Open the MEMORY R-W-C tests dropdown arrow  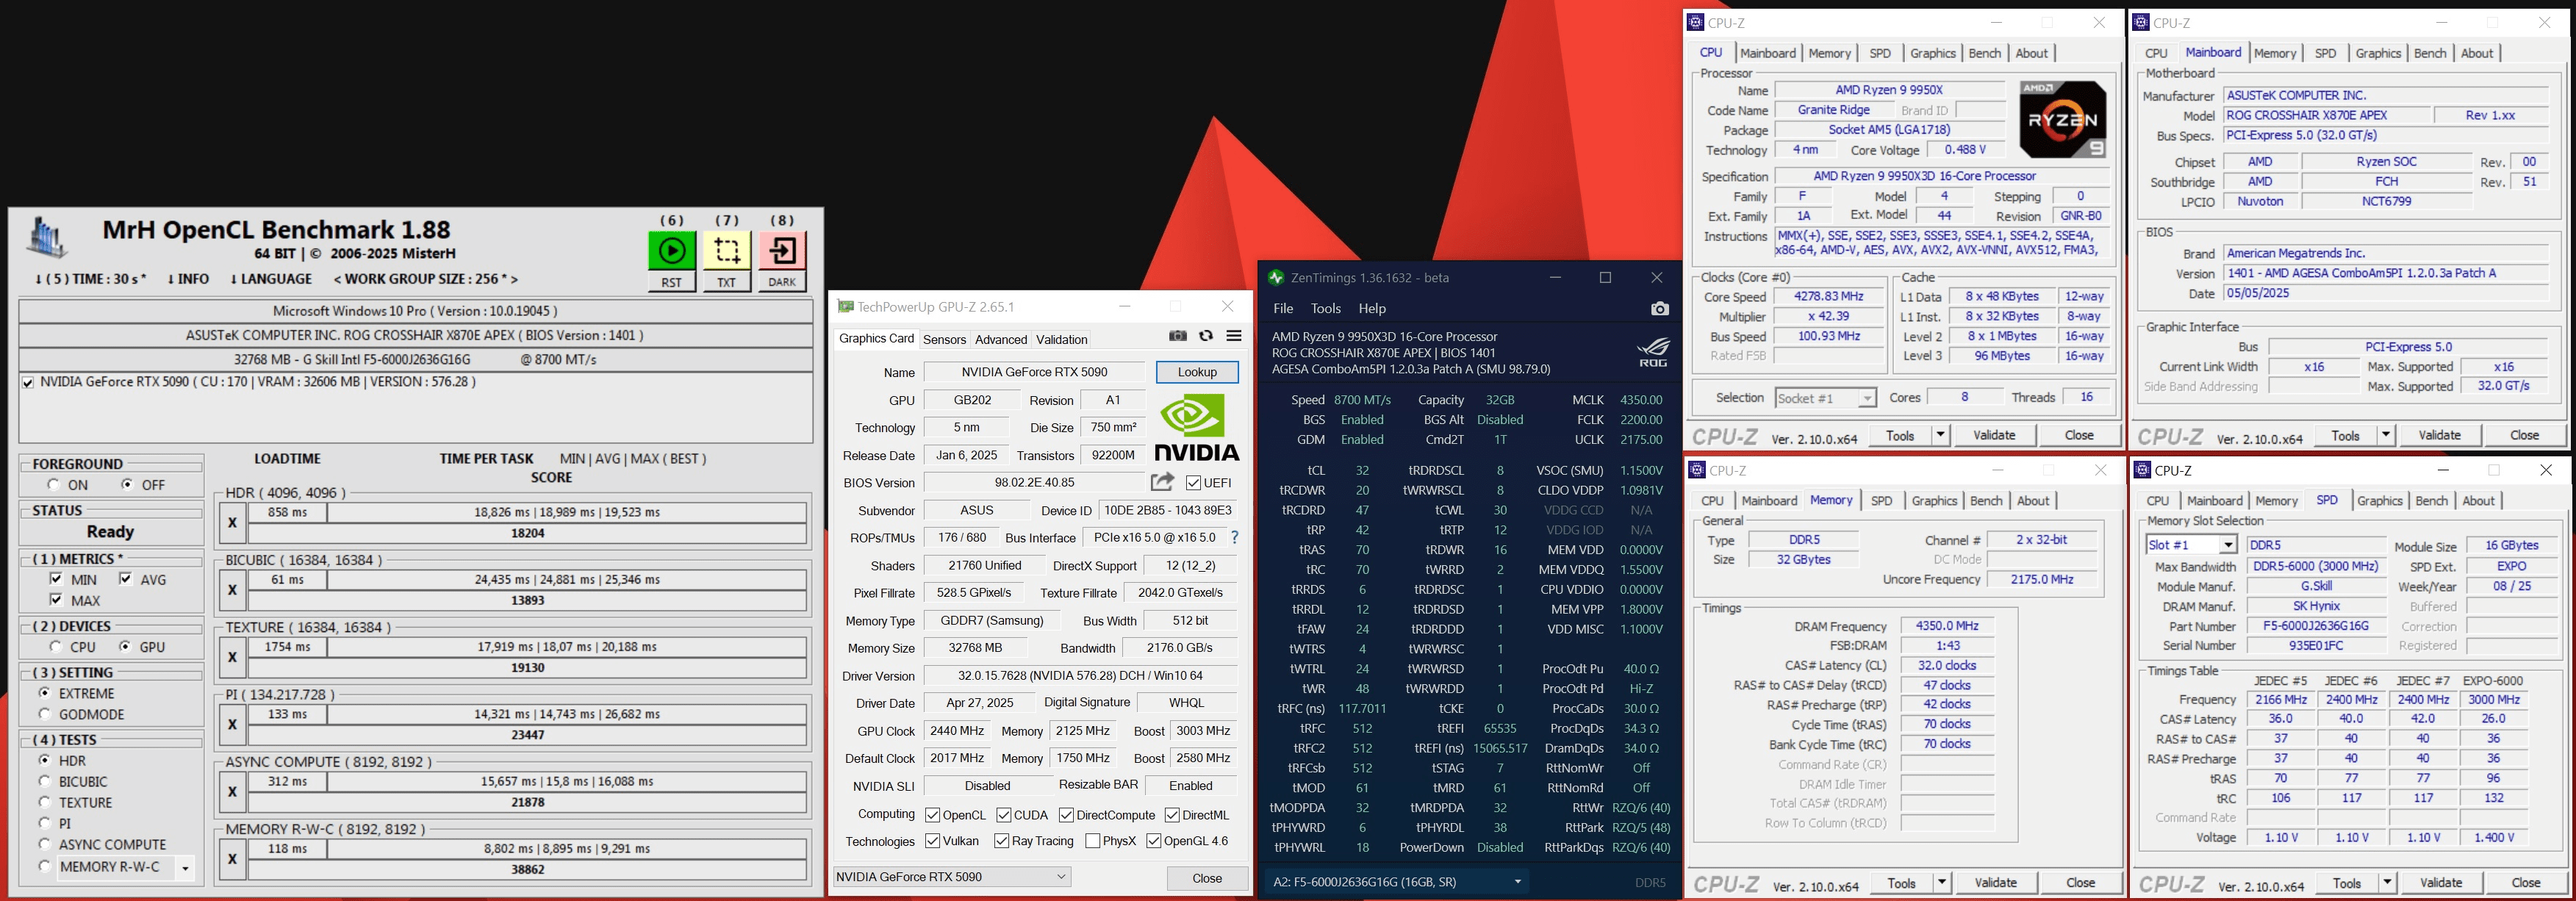(x=185, y=868)
